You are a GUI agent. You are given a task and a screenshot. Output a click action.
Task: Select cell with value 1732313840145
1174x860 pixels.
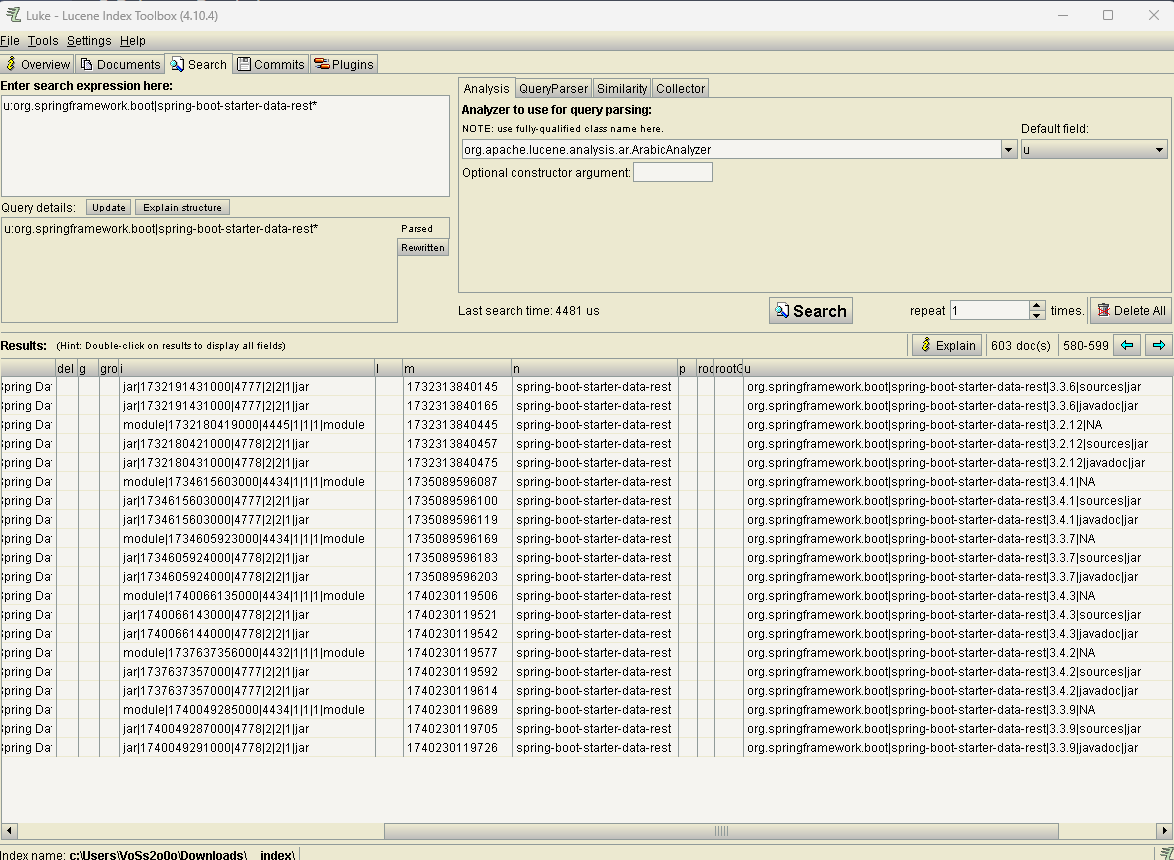[x=457, y=387]
